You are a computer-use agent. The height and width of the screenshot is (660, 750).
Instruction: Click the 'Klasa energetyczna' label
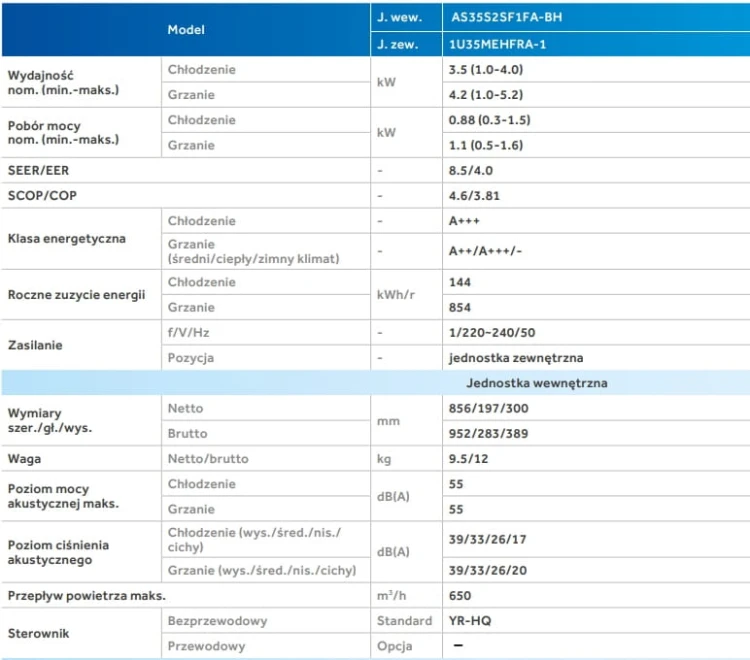[x=66, y=239]
